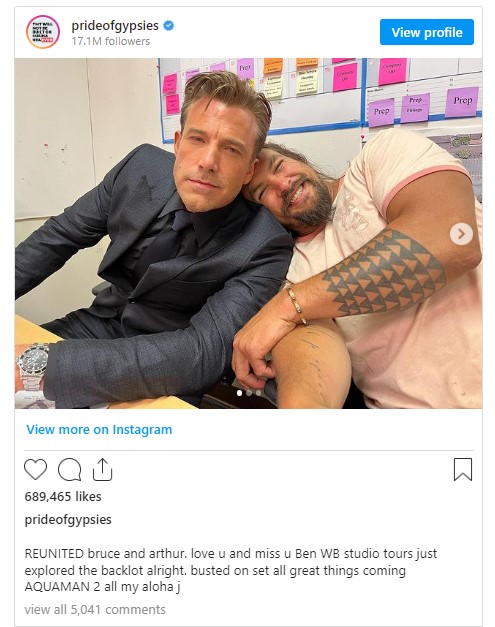The height and width of the screenshot is (627, 495).
Task: Select the first carousel dot indicator
Action: point(239,393)
